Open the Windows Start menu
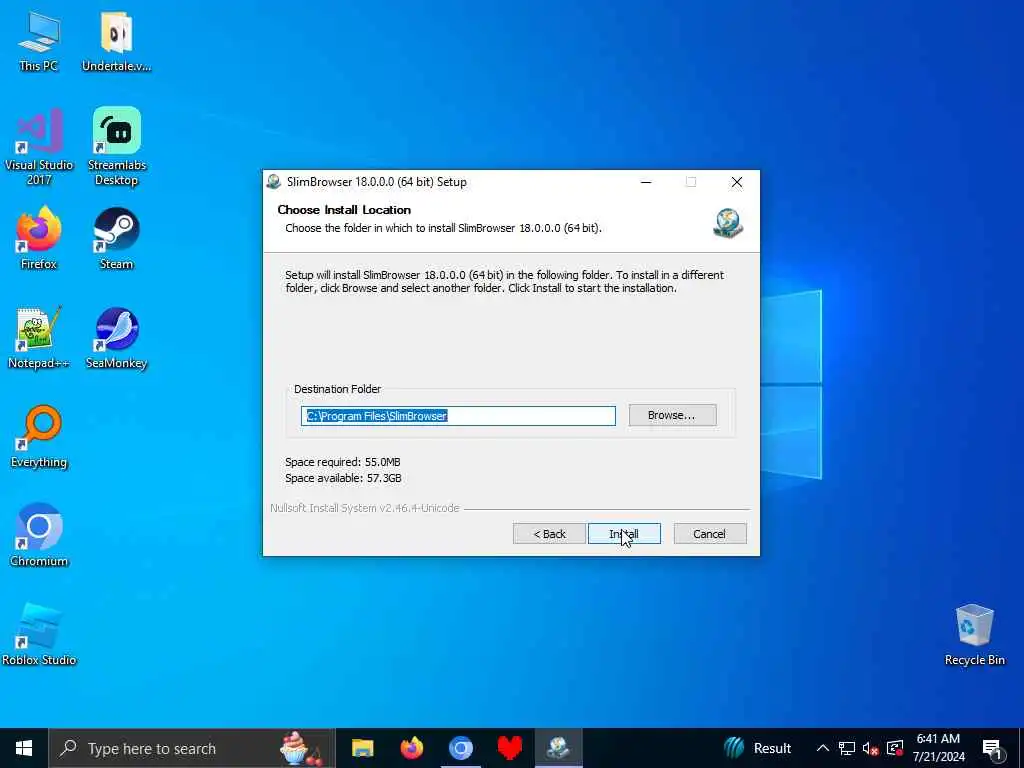This screenshot has width=1024, height=768. click(x=24, y=748)
